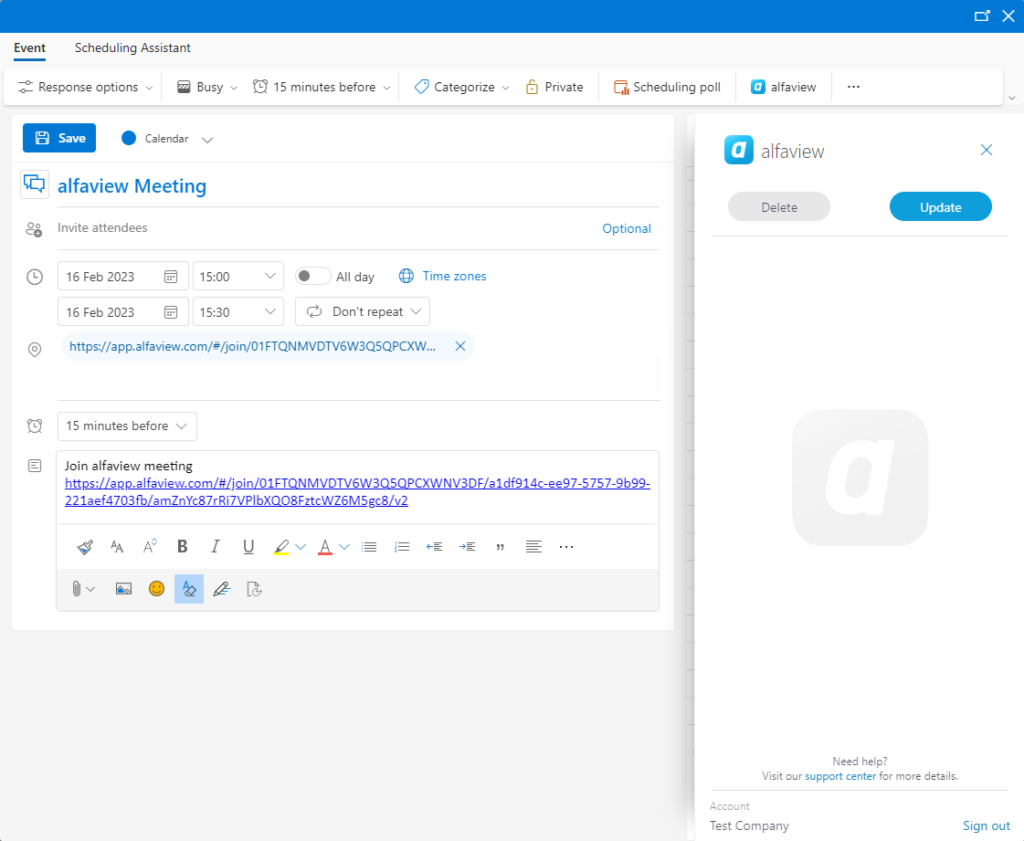Remove the alfaview meeting location link
1024x841 pixels.
click(x=460, y=345)
